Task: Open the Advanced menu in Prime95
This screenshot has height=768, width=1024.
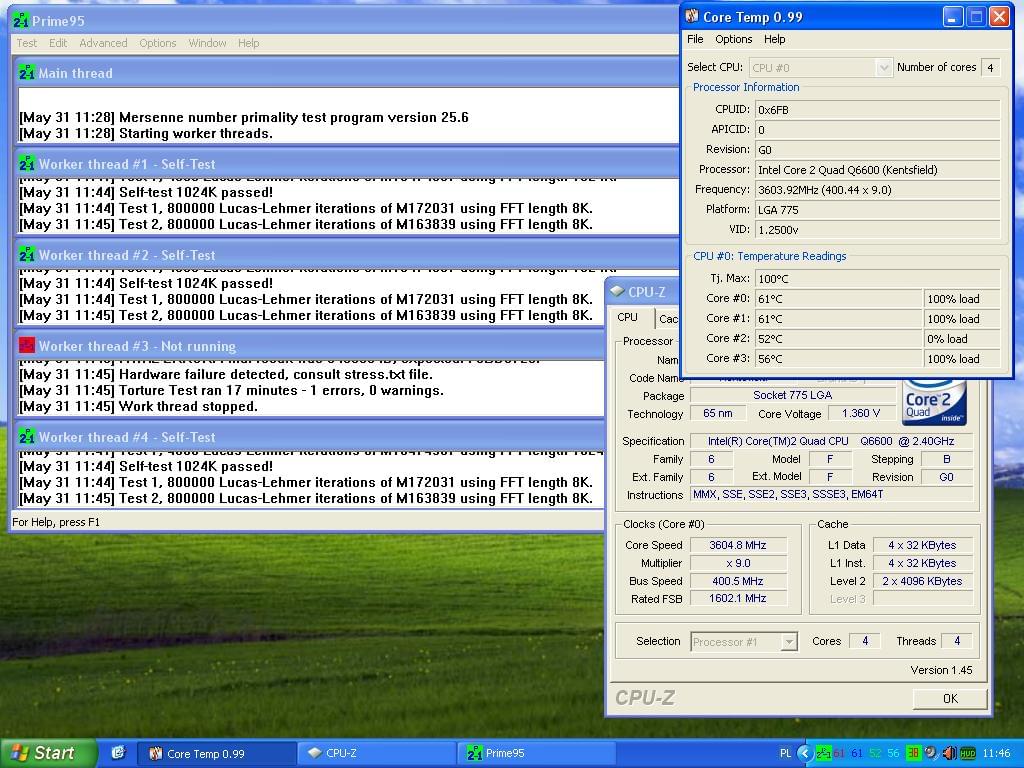Action: 103,43
